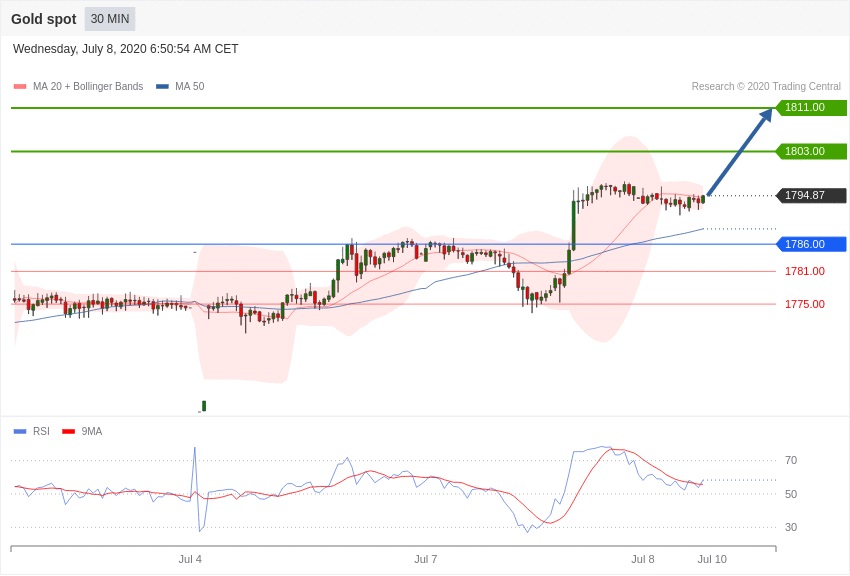Click the 1781.00 red support label
The image size is (850, 576).
tap(804, 271)
